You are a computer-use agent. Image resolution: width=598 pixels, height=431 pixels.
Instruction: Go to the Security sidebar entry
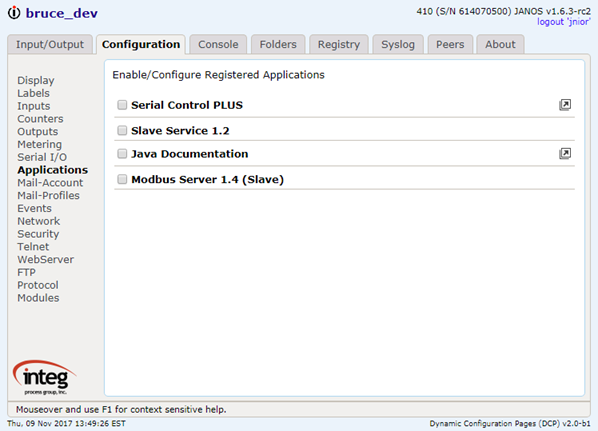coord(38,234)
